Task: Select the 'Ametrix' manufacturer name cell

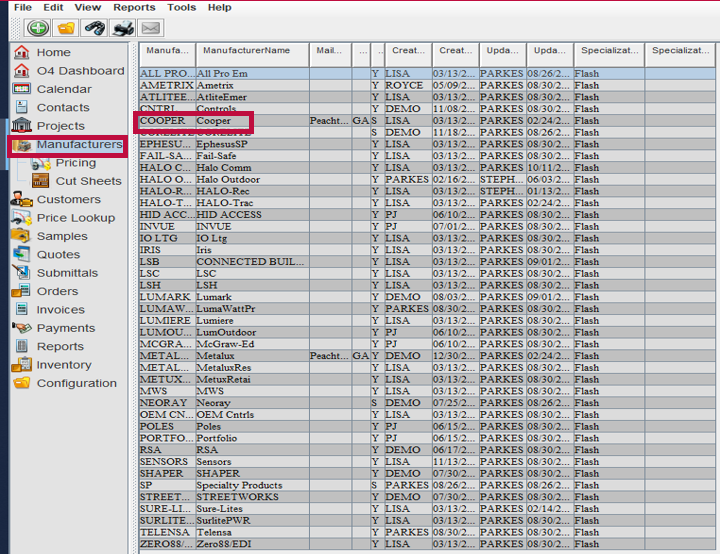Action: pyautogui.click(x=253, y=85)
